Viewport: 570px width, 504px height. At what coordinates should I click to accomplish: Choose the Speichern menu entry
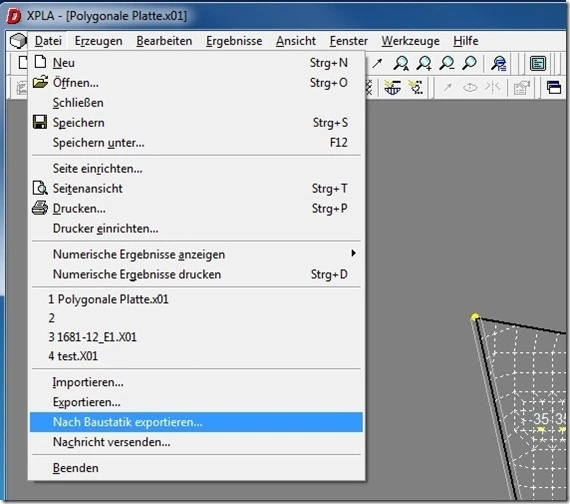[196, 123]
